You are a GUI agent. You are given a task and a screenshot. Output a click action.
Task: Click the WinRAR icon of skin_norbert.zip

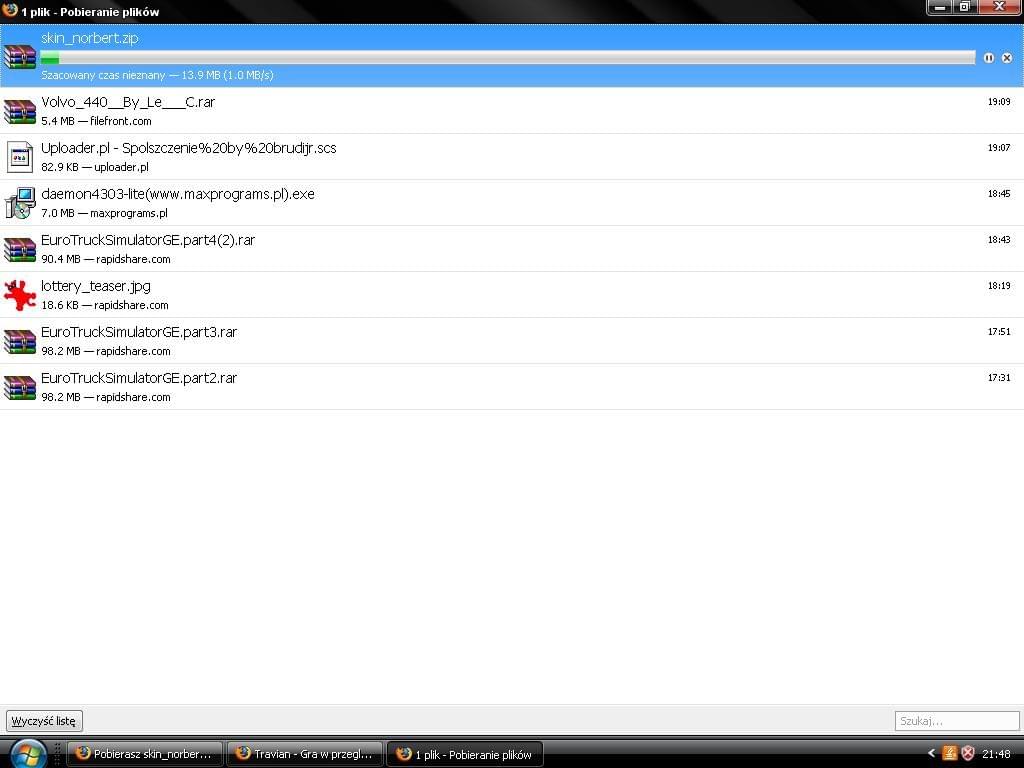20,56
